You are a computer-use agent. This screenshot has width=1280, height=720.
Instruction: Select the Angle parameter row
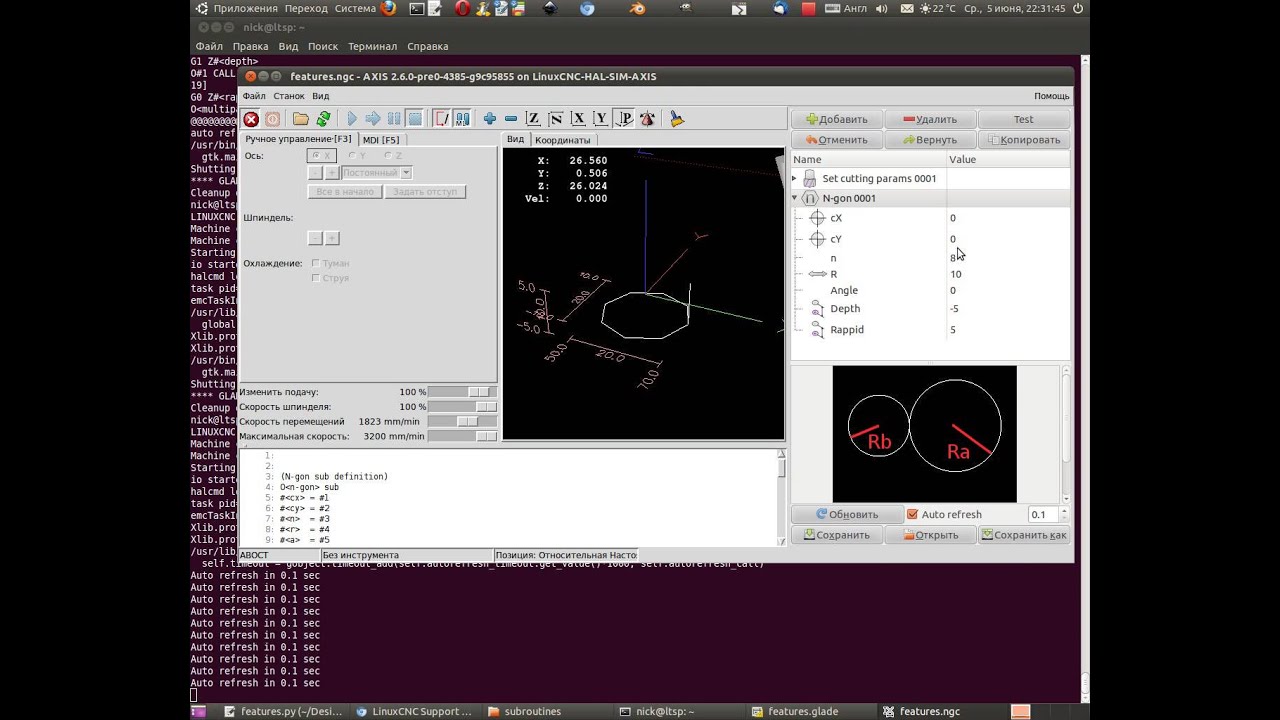[930, 290]
